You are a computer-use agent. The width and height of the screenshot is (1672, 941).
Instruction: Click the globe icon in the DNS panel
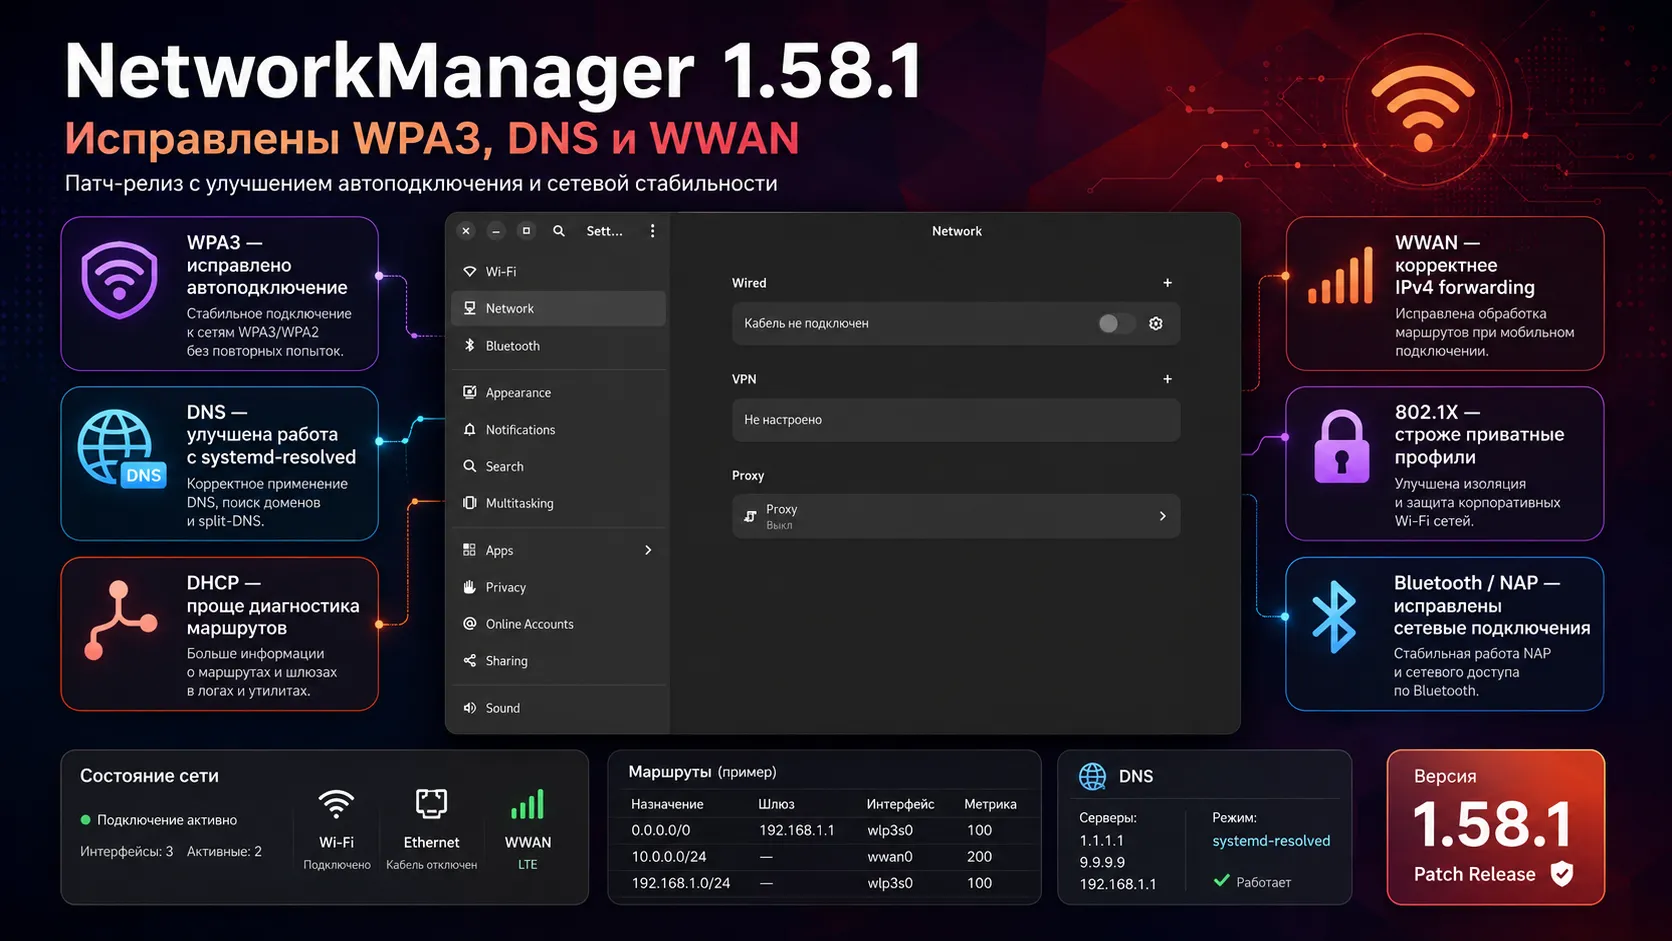1093,776
